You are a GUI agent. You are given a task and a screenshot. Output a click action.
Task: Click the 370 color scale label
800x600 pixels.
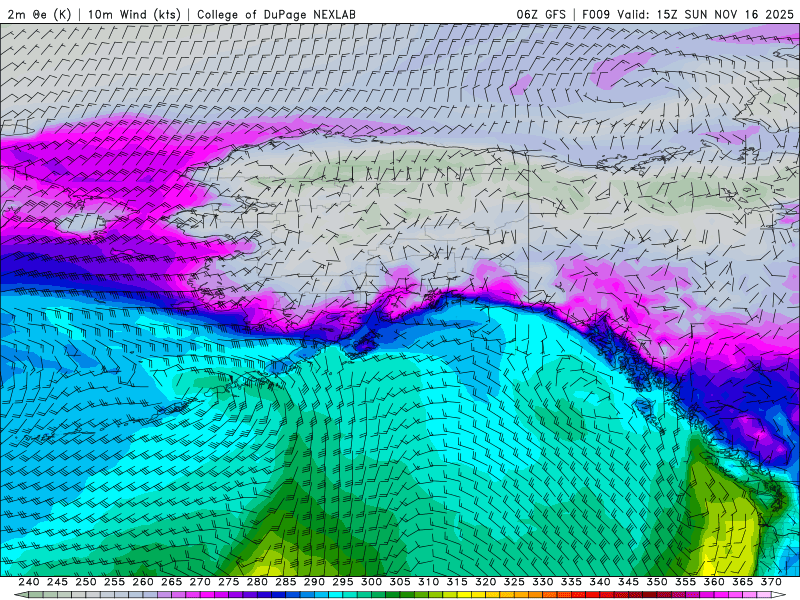[771, 582]
